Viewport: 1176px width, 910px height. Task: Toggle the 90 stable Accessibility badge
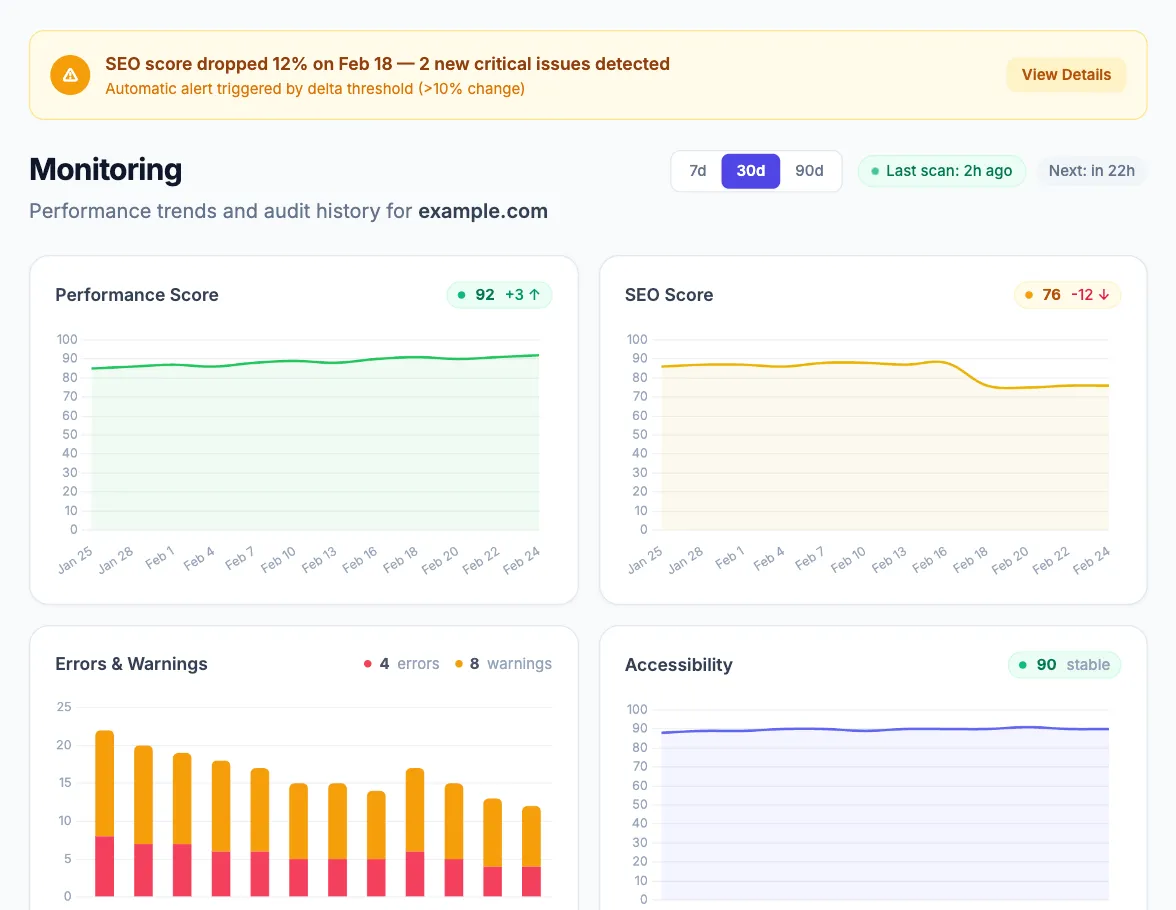pyautogui.click(x=1064, y=664)
